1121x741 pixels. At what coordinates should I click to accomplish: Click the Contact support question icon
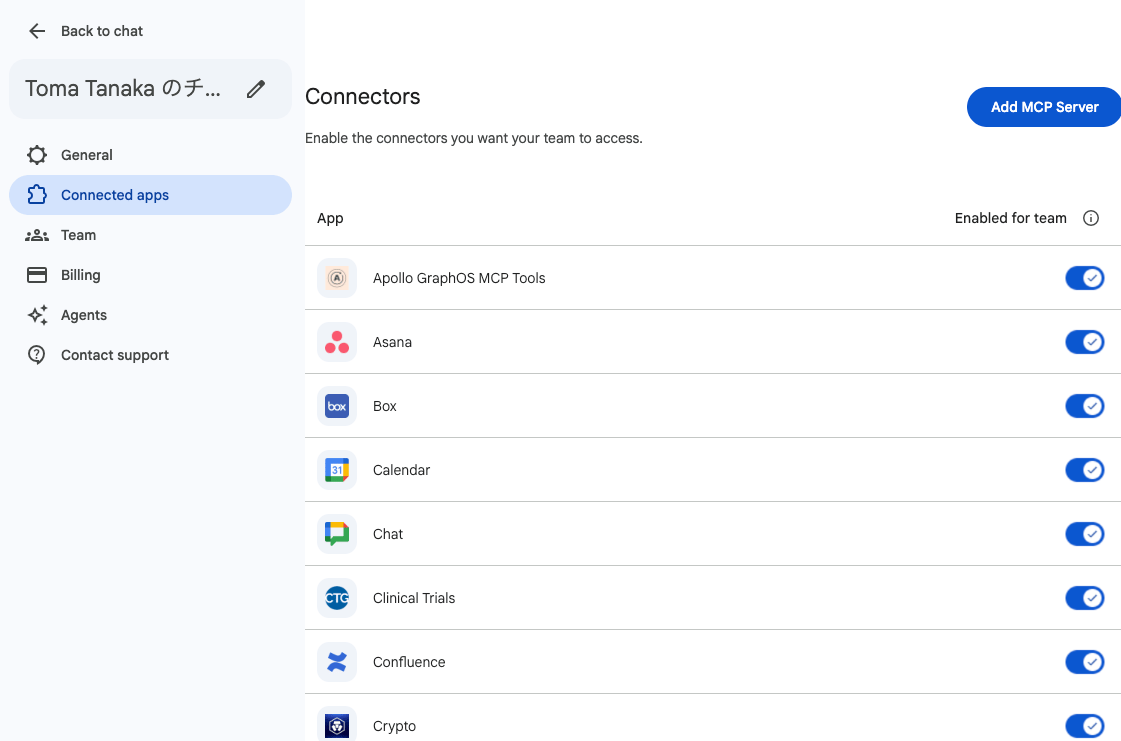point(36,355)
